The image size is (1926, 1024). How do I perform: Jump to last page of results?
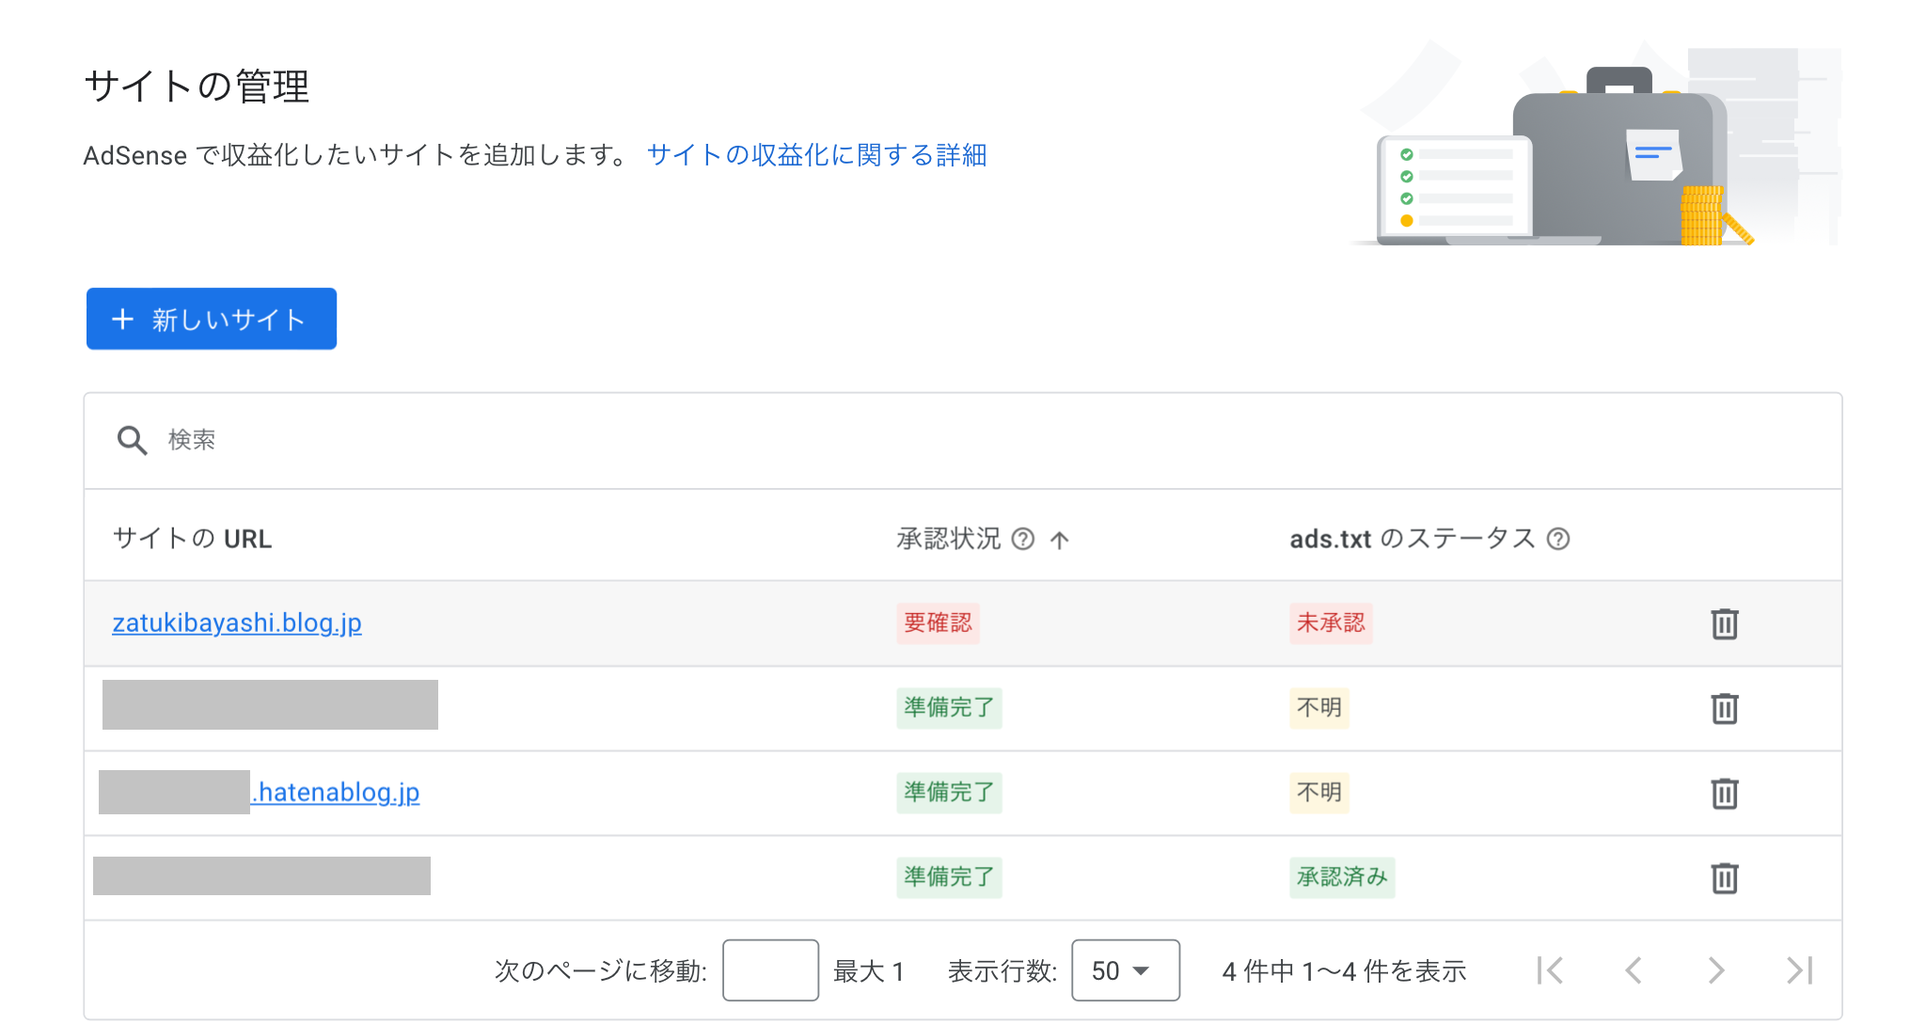1799,970
